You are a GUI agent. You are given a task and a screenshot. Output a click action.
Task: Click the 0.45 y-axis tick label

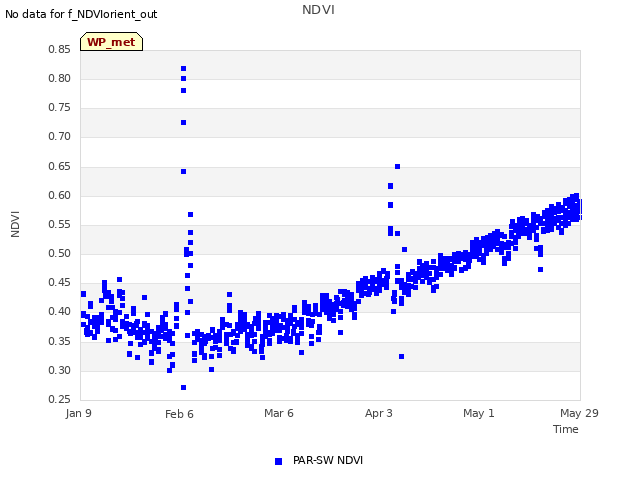[x=60, y=282]
